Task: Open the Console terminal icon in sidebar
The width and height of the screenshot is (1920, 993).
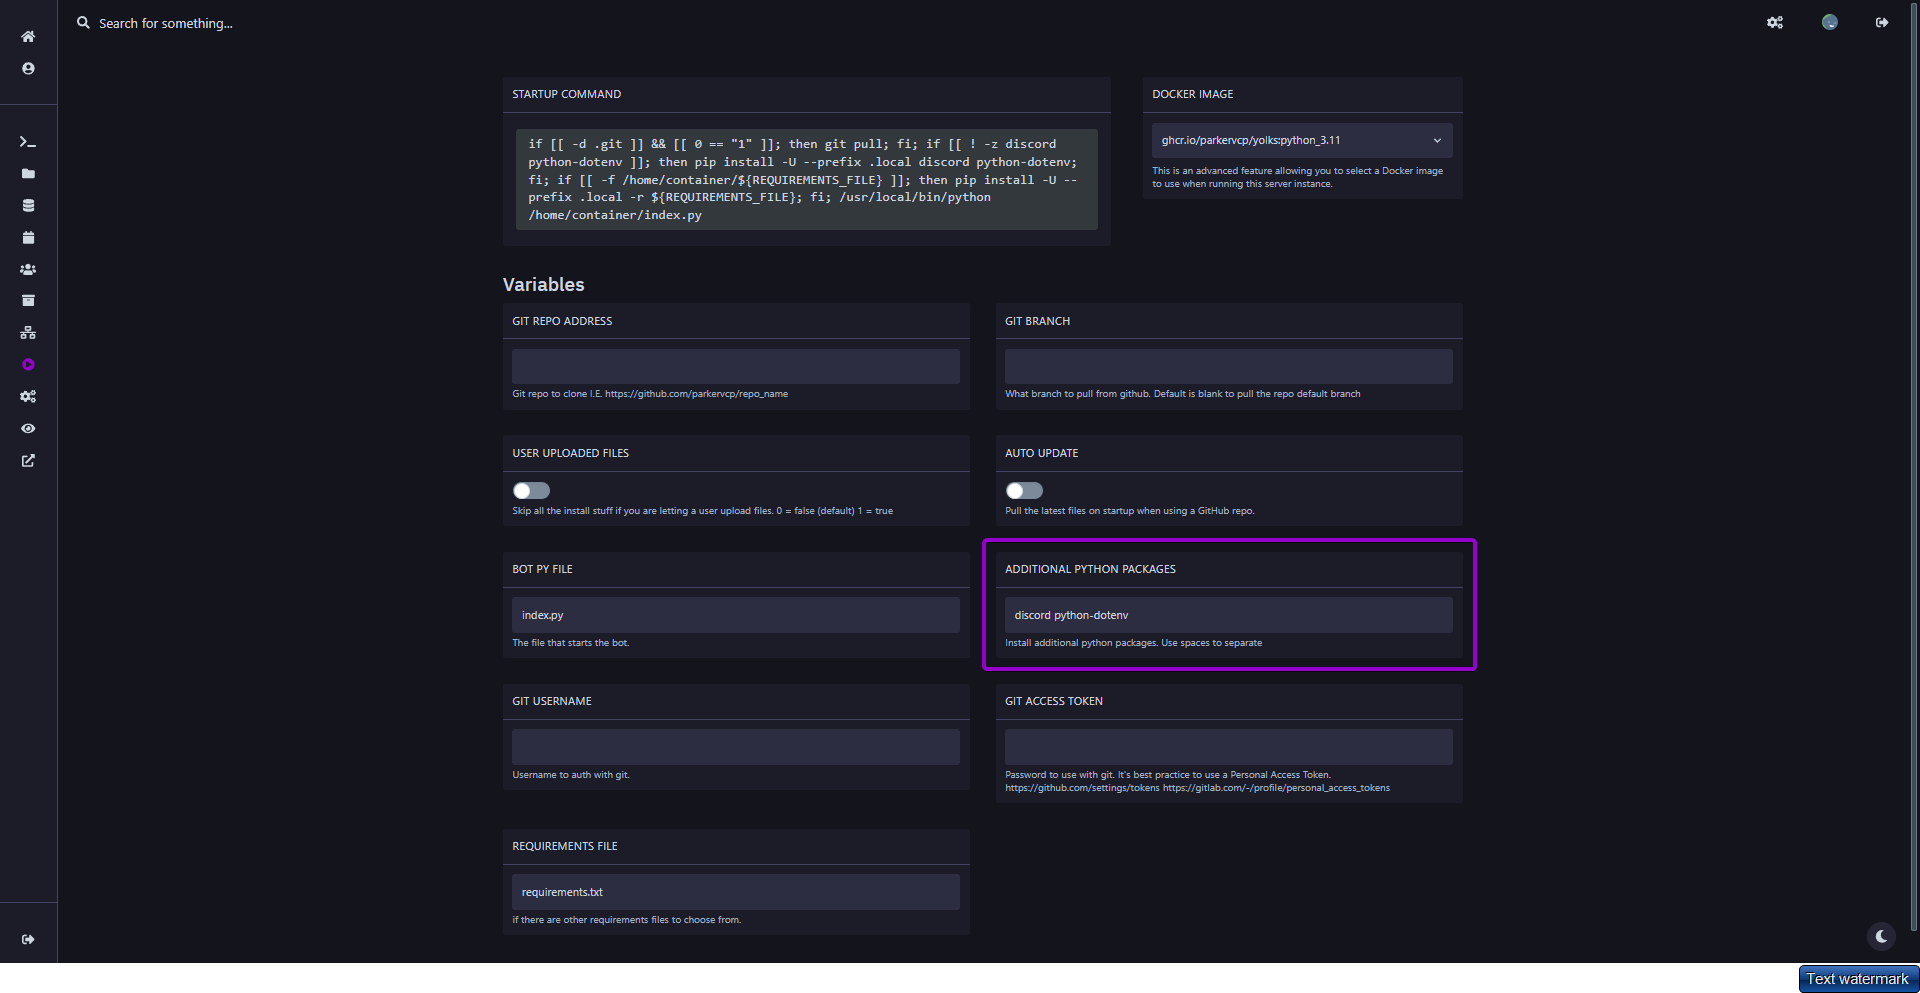Action: coord(28,142)
